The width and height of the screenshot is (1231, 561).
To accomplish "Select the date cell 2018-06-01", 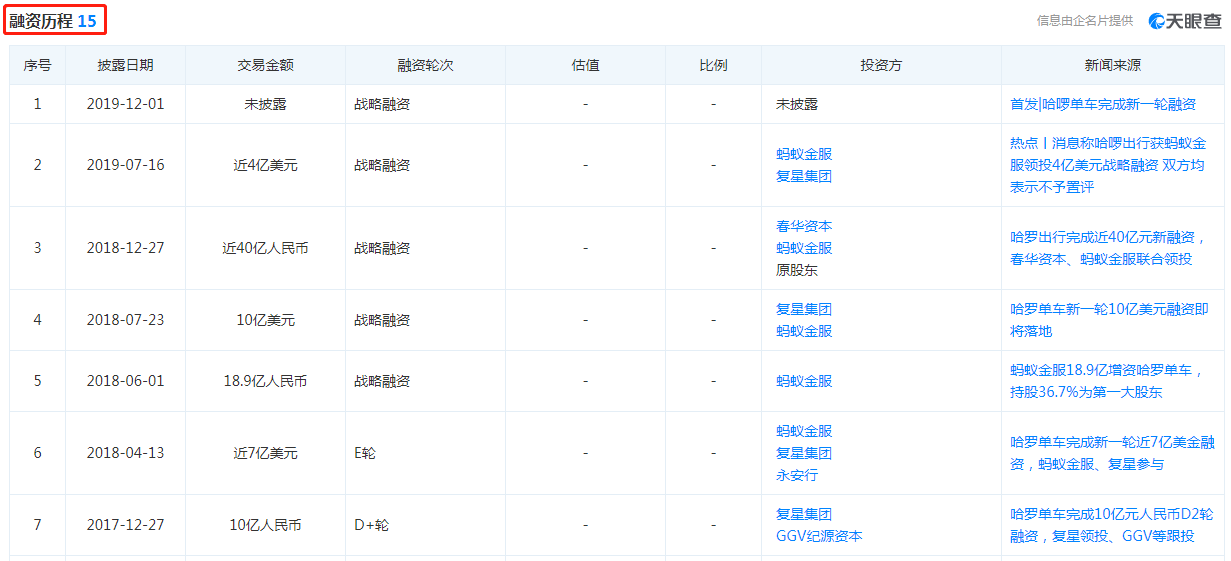I will (125, 381).
